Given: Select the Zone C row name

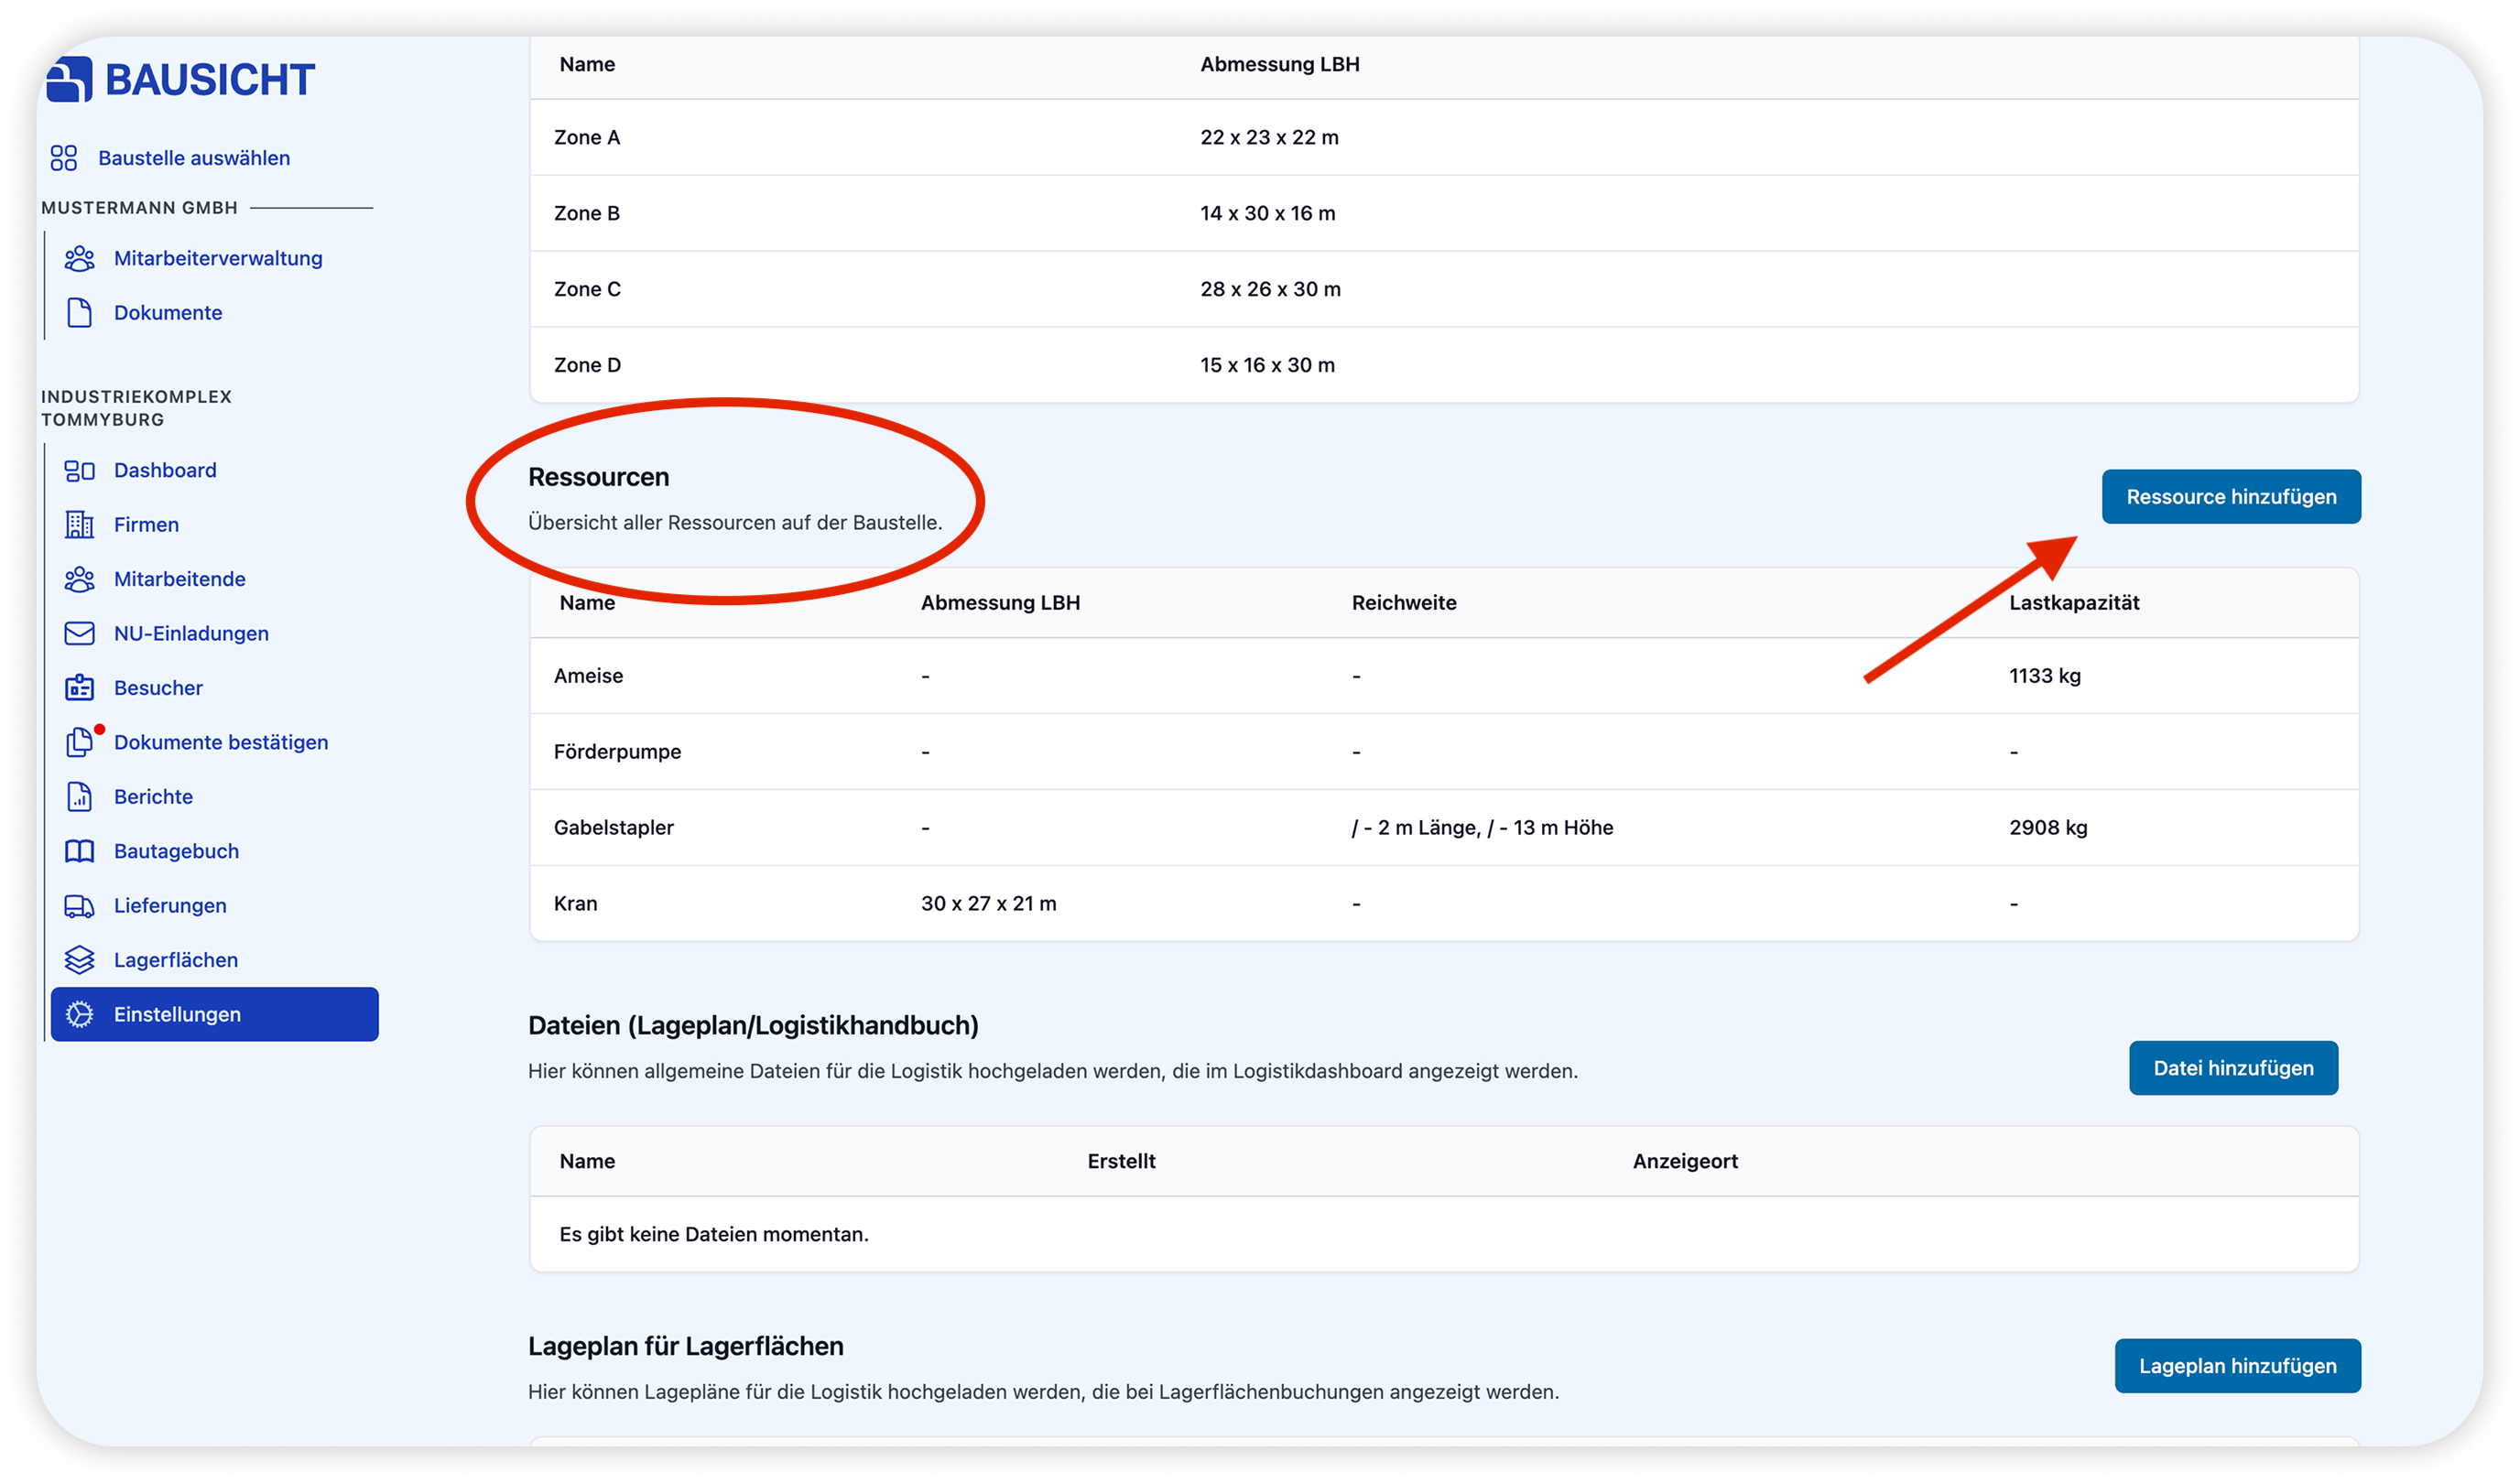Looking at the screenshot, I should click(587, 289).
